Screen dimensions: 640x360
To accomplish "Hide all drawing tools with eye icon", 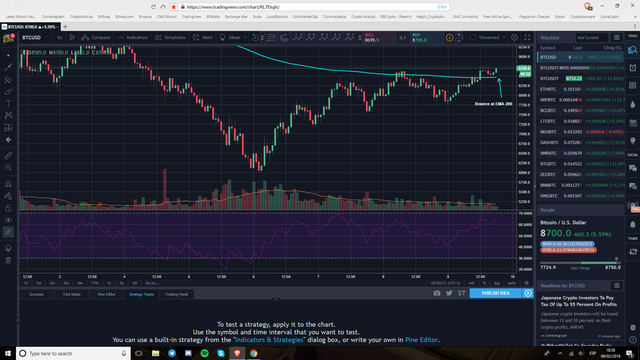I will [8, 220].
